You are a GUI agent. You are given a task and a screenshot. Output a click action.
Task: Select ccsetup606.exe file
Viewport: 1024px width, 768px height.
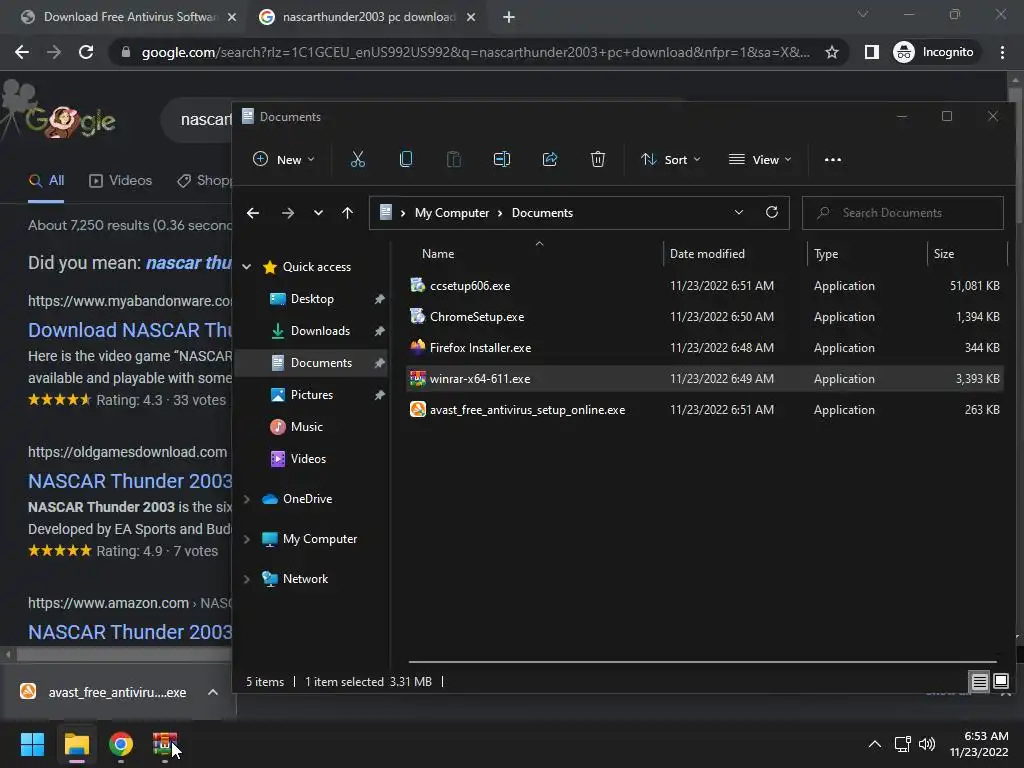tap(704, 285)
